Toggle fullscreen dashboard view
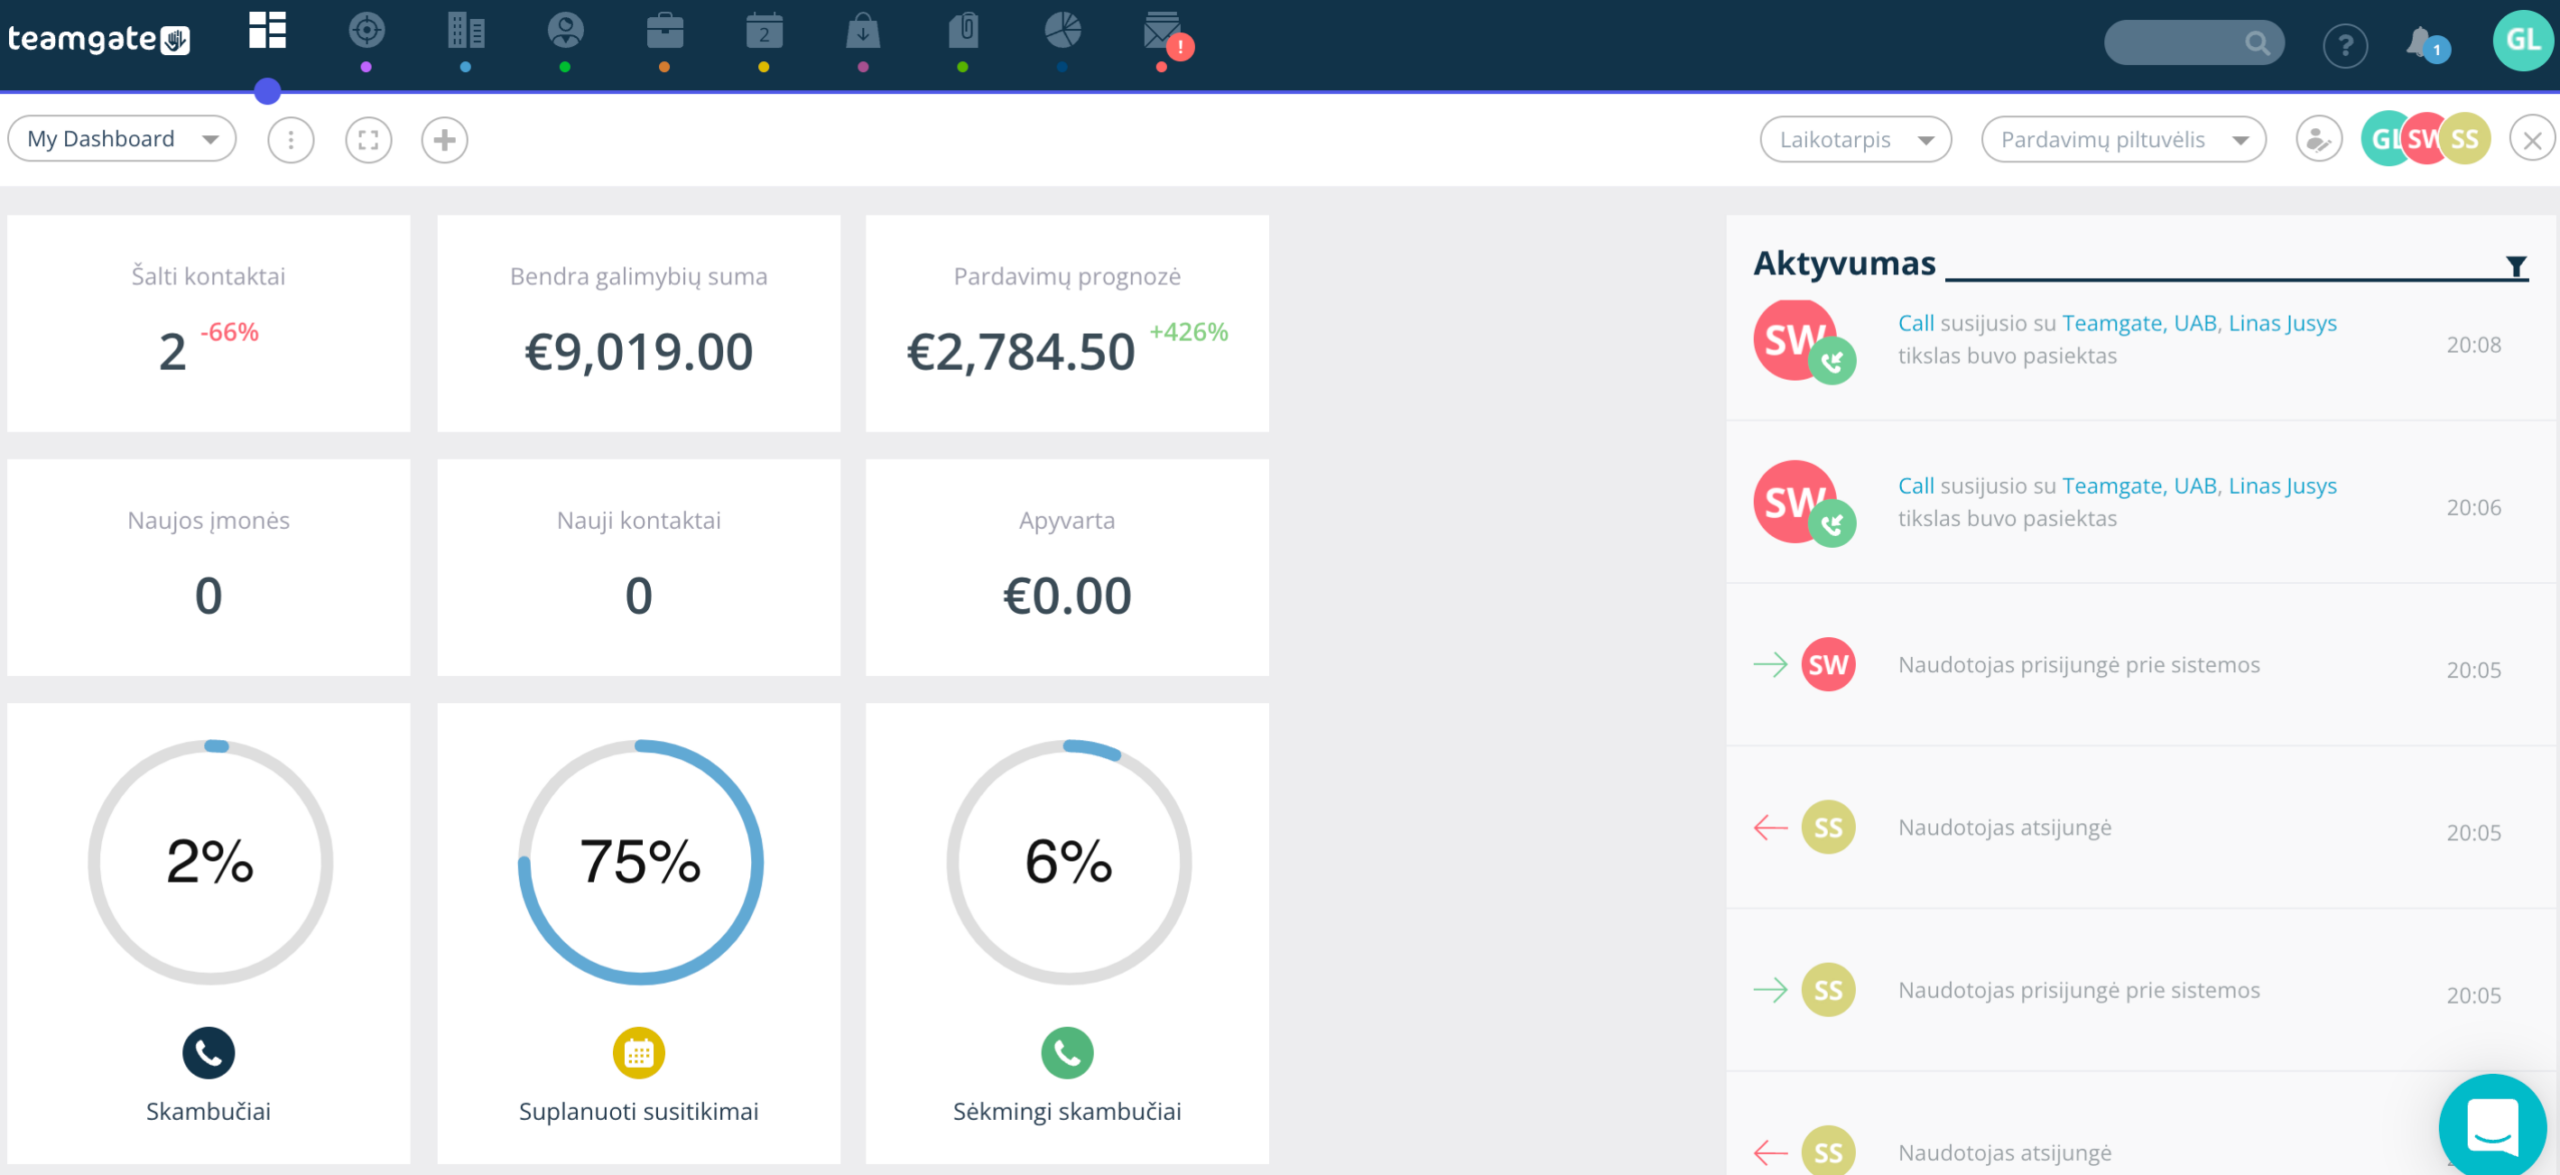Screen dimensions: 2560x1175 coord(368,140)
